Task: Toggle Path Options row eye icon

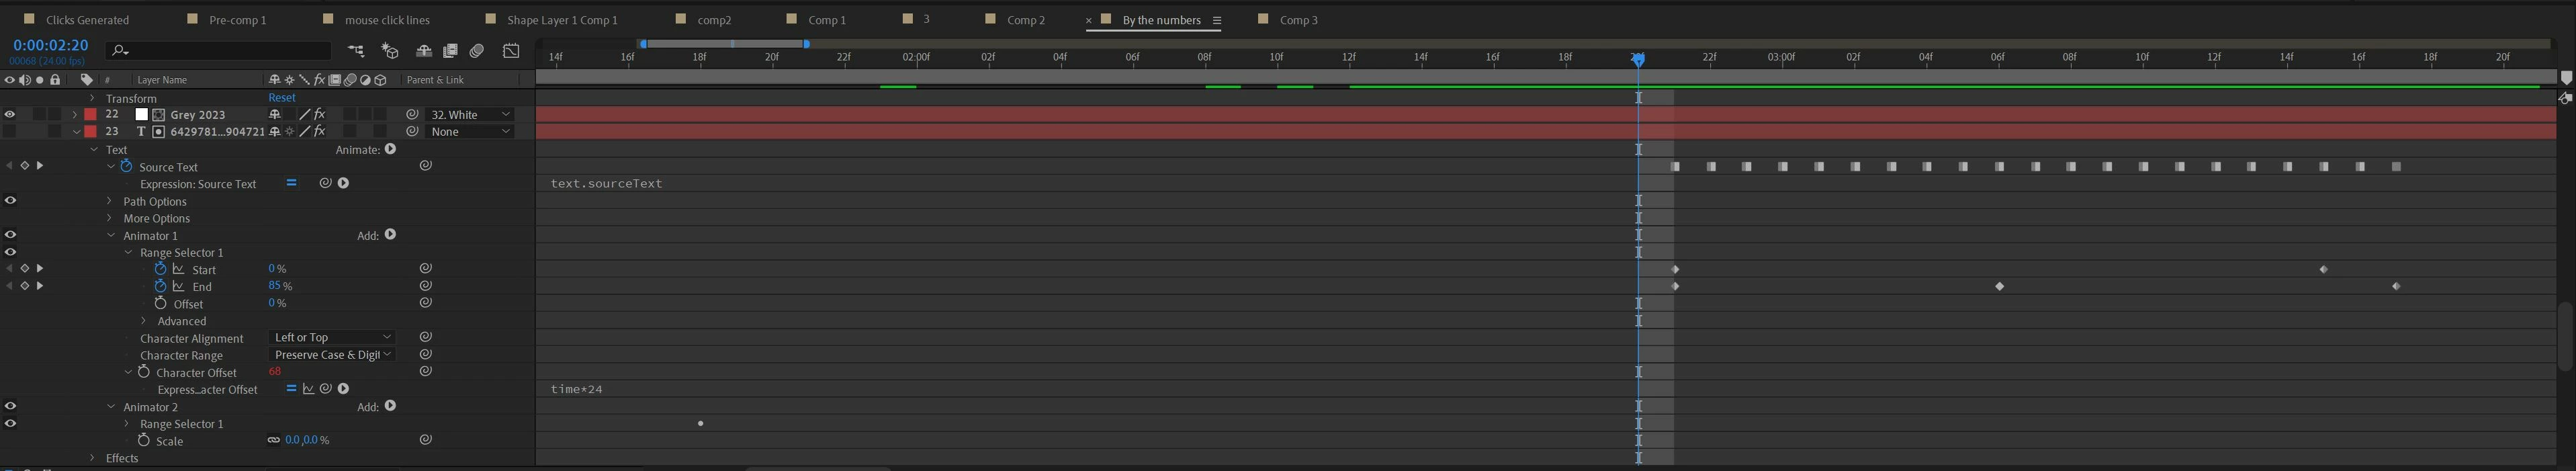Action: [x=10, y=200]
